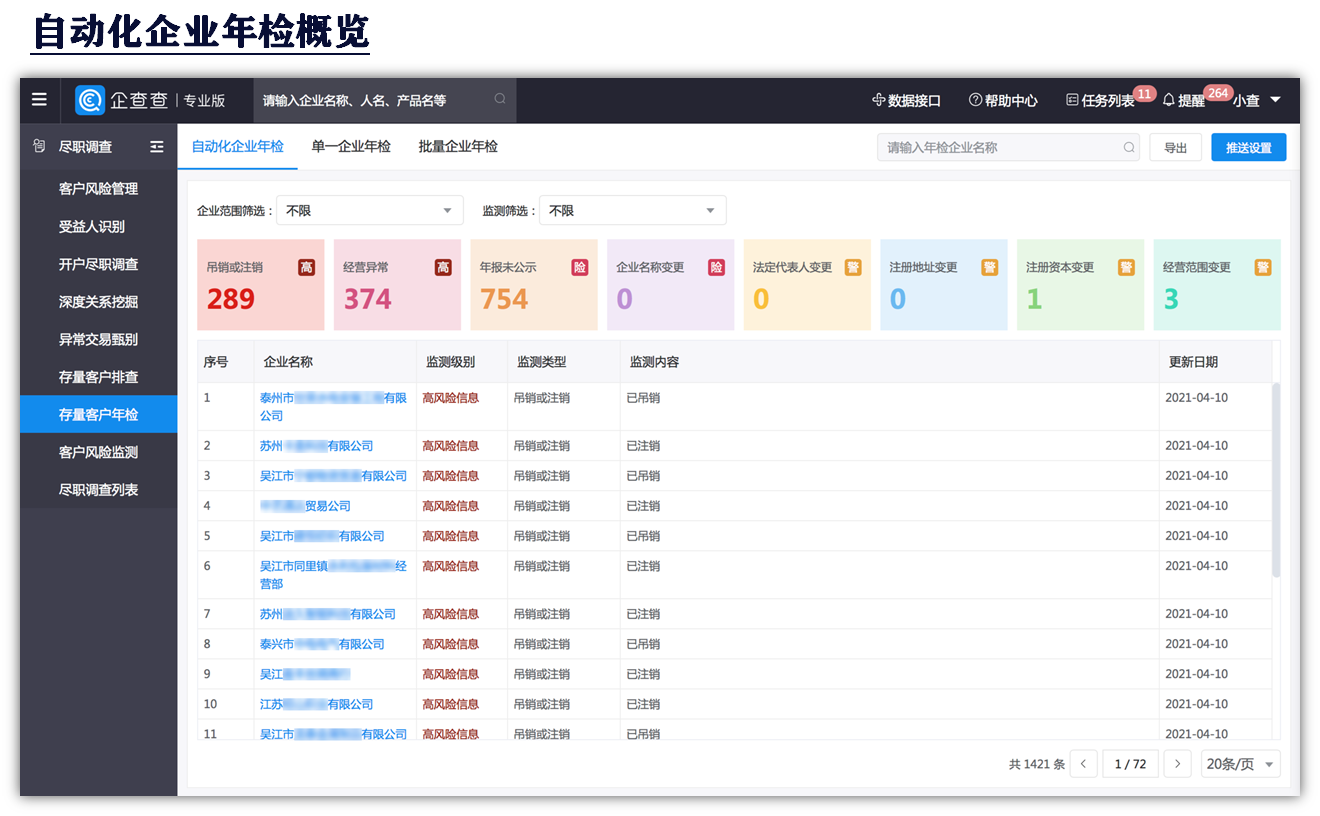Click 警 badge on 经营范围变更 card
The height and width of the screenshot is (816, 1320).
point(1263,267)
